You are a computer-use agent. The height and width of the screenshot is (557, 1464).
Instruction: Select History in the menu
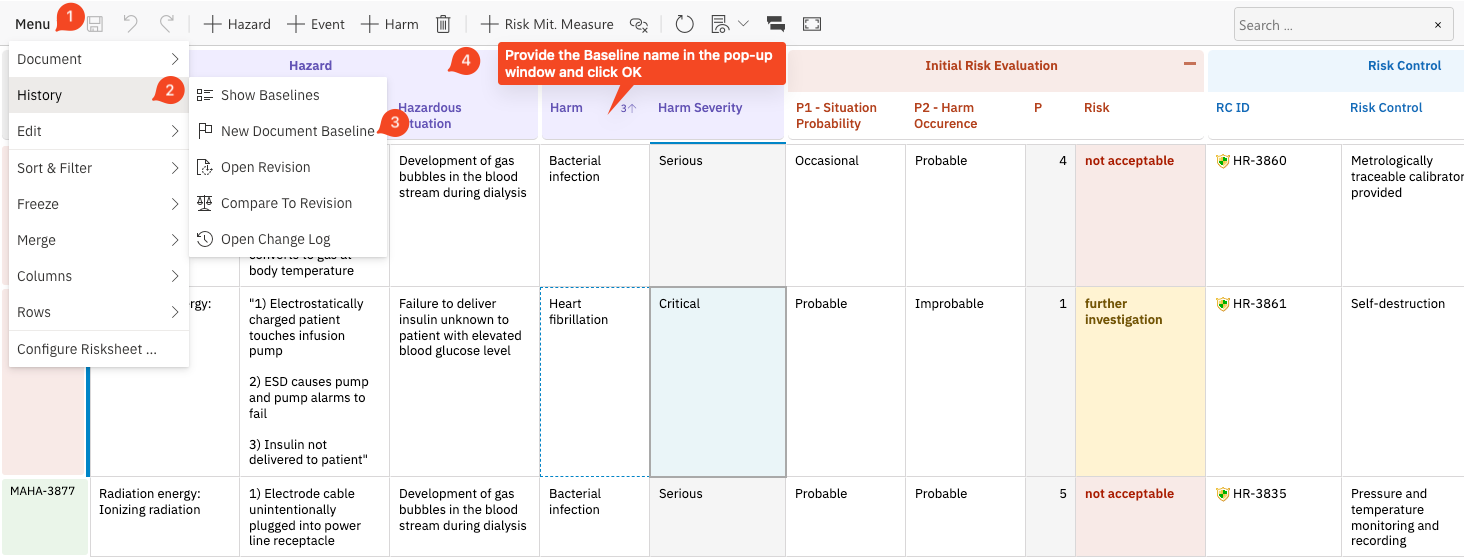coord(98,95)
